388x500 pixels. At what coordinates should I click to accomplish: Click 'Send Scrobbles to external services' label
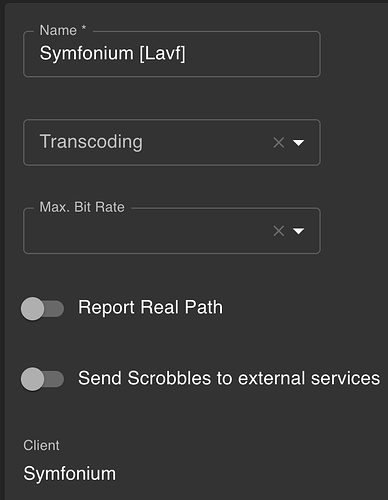tap(229, 378)
